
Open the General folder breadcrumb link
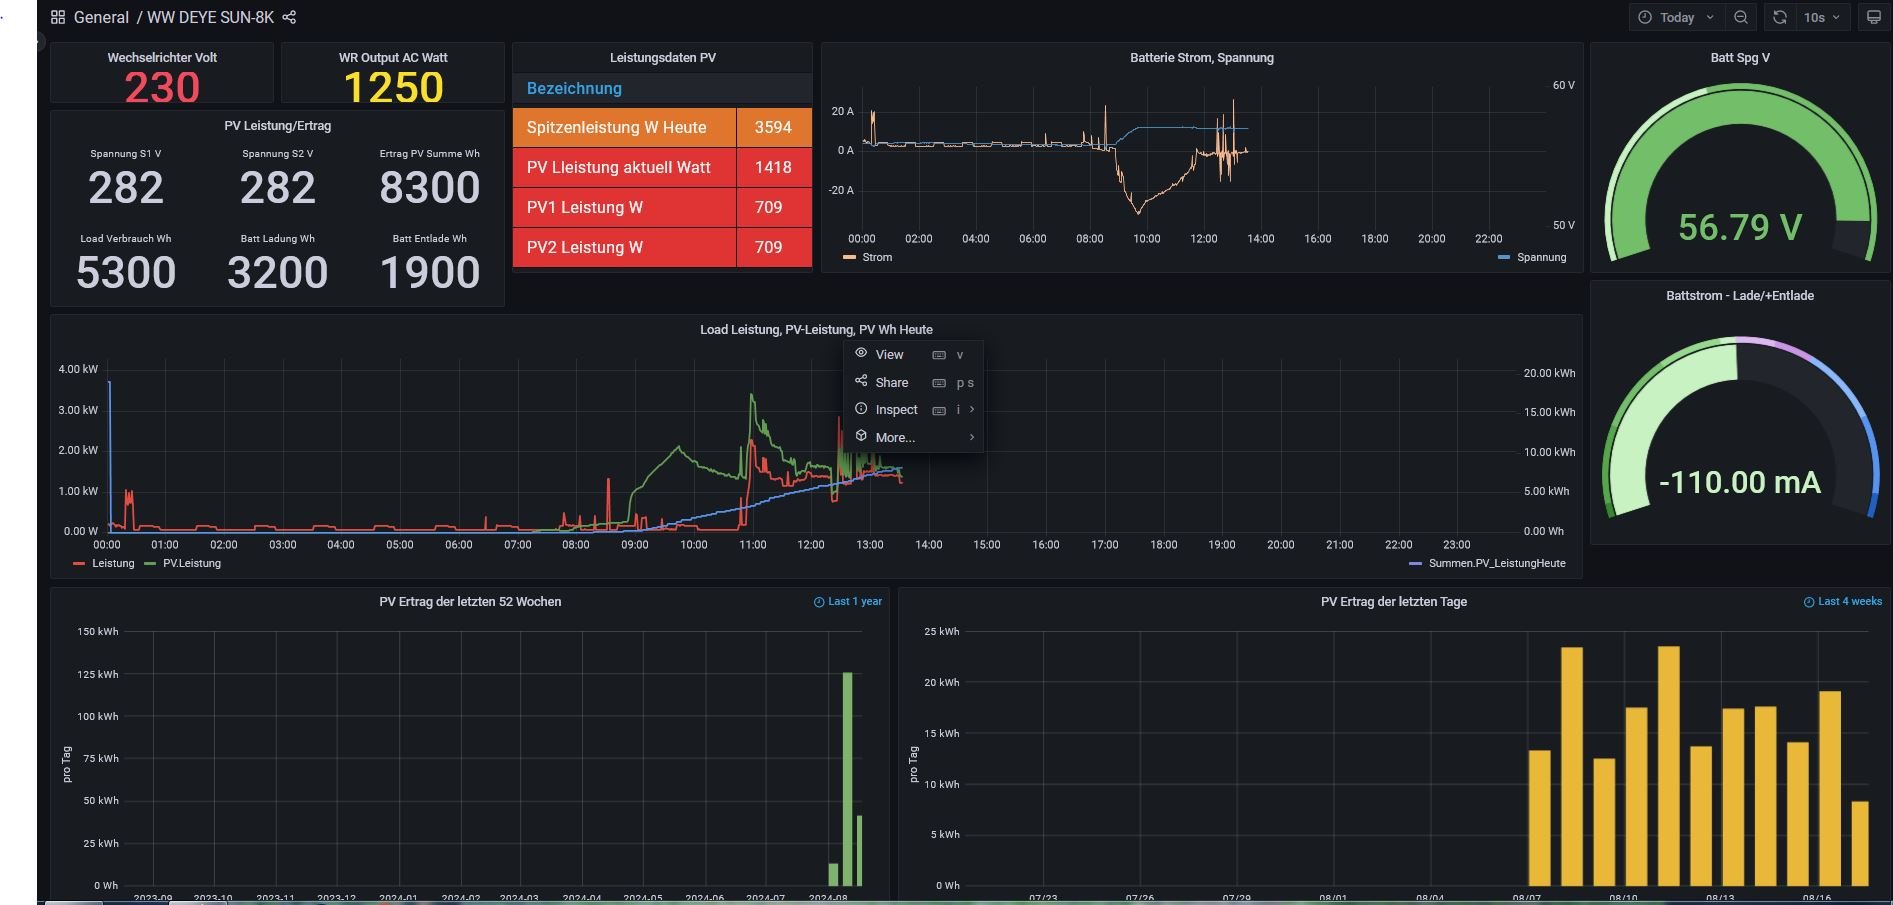[101, 17]
